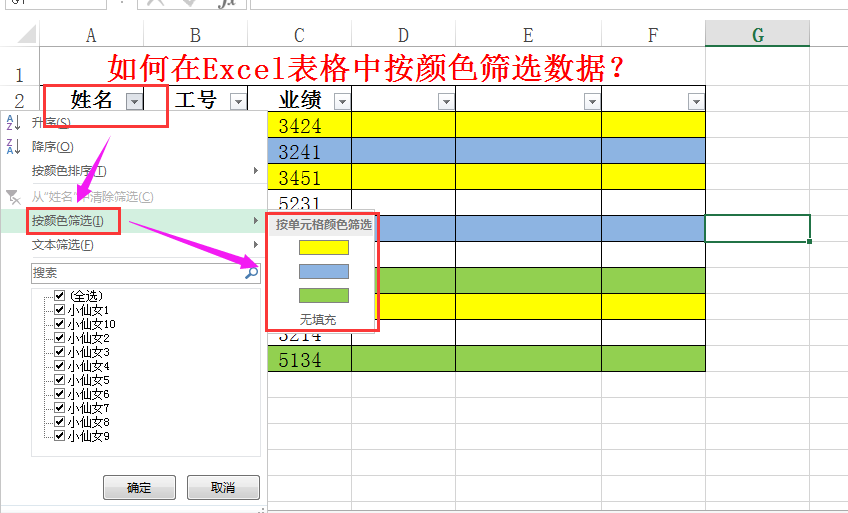Select row 2 header
Screen dimensions: 848x513
pyautogui.click(x=19, y=100)
